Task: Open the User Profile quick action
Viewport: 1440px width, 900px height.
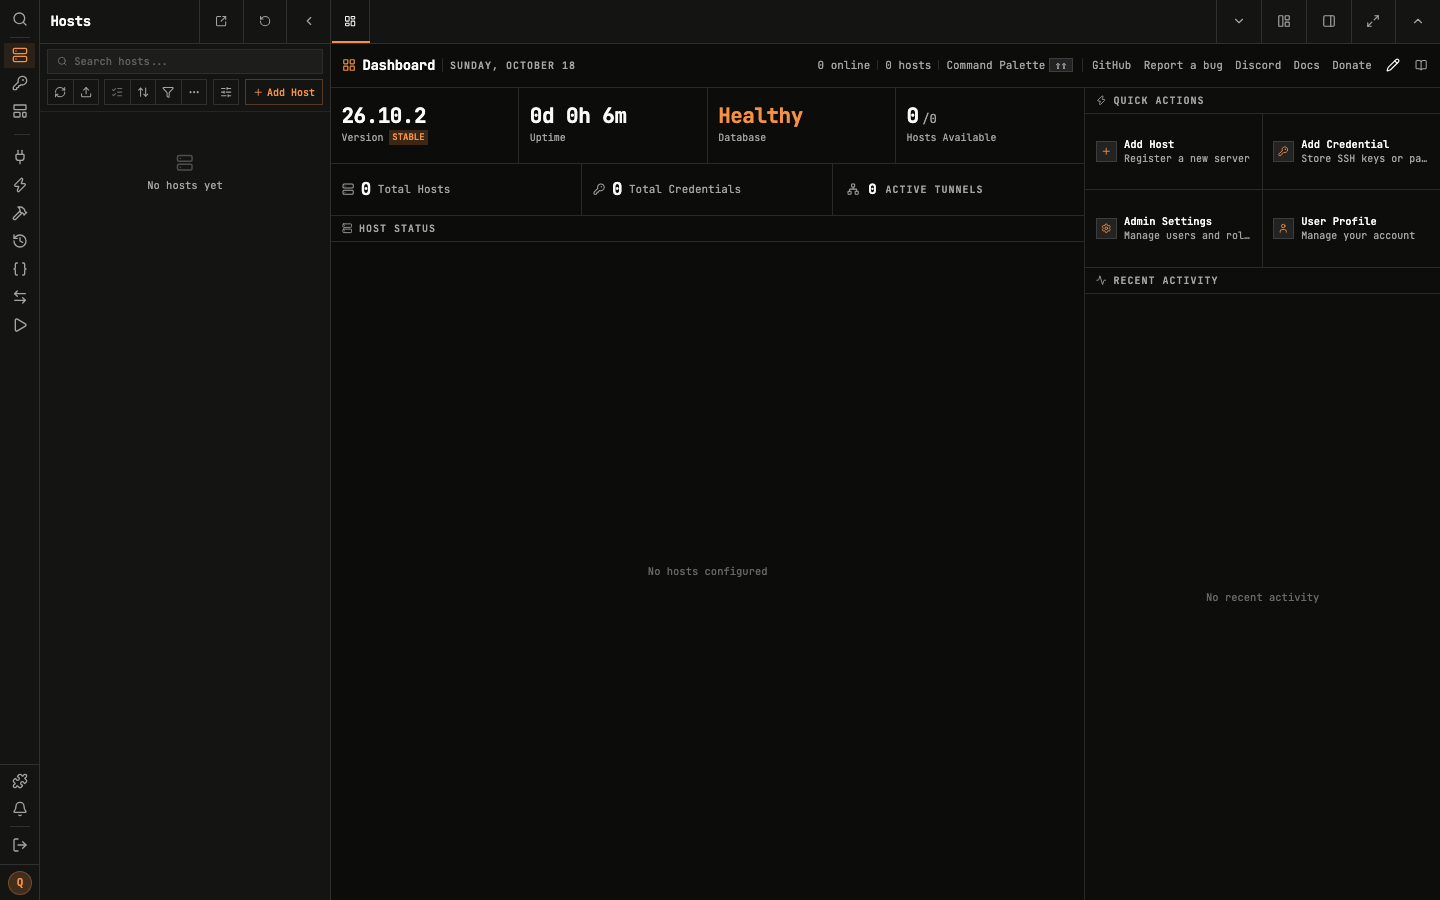Action: [1351, 228]
